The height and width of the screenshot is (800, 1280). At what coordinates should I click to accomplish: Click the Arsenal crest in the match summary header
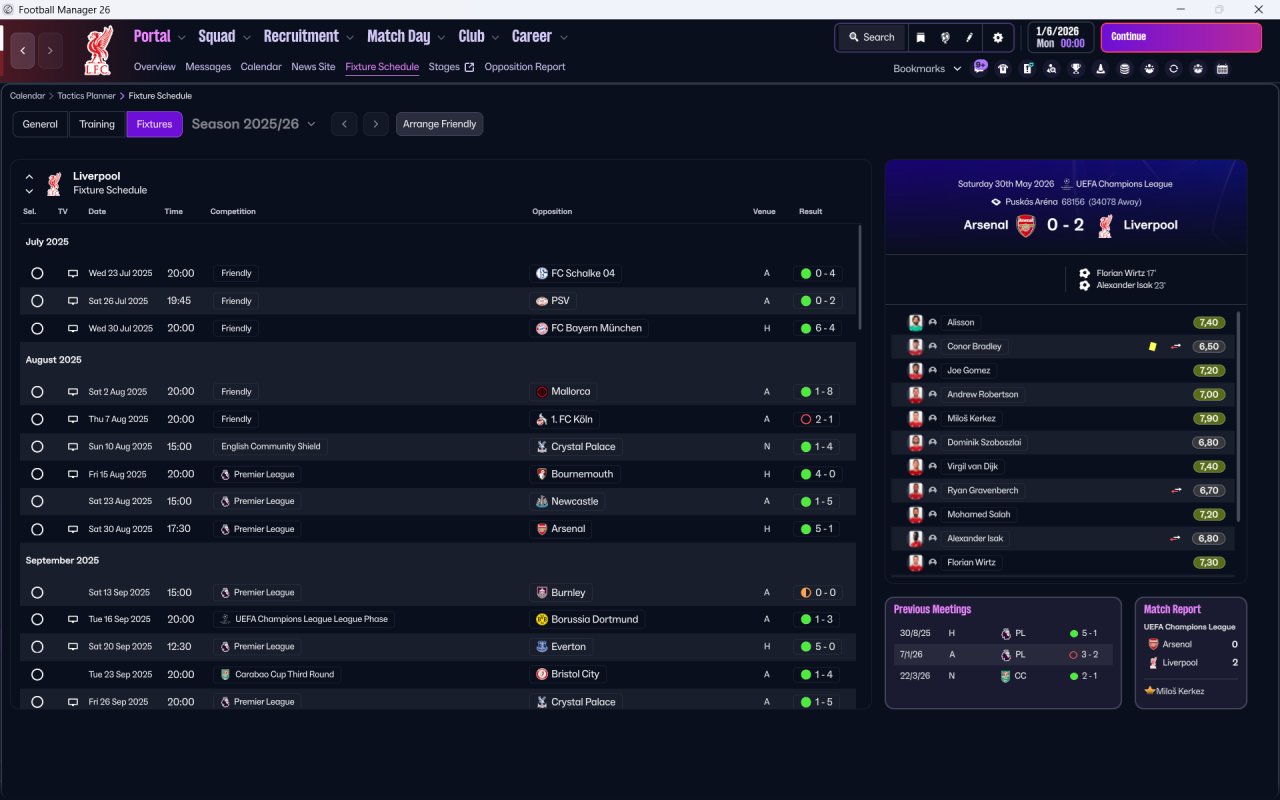(x=1025, y=225)
